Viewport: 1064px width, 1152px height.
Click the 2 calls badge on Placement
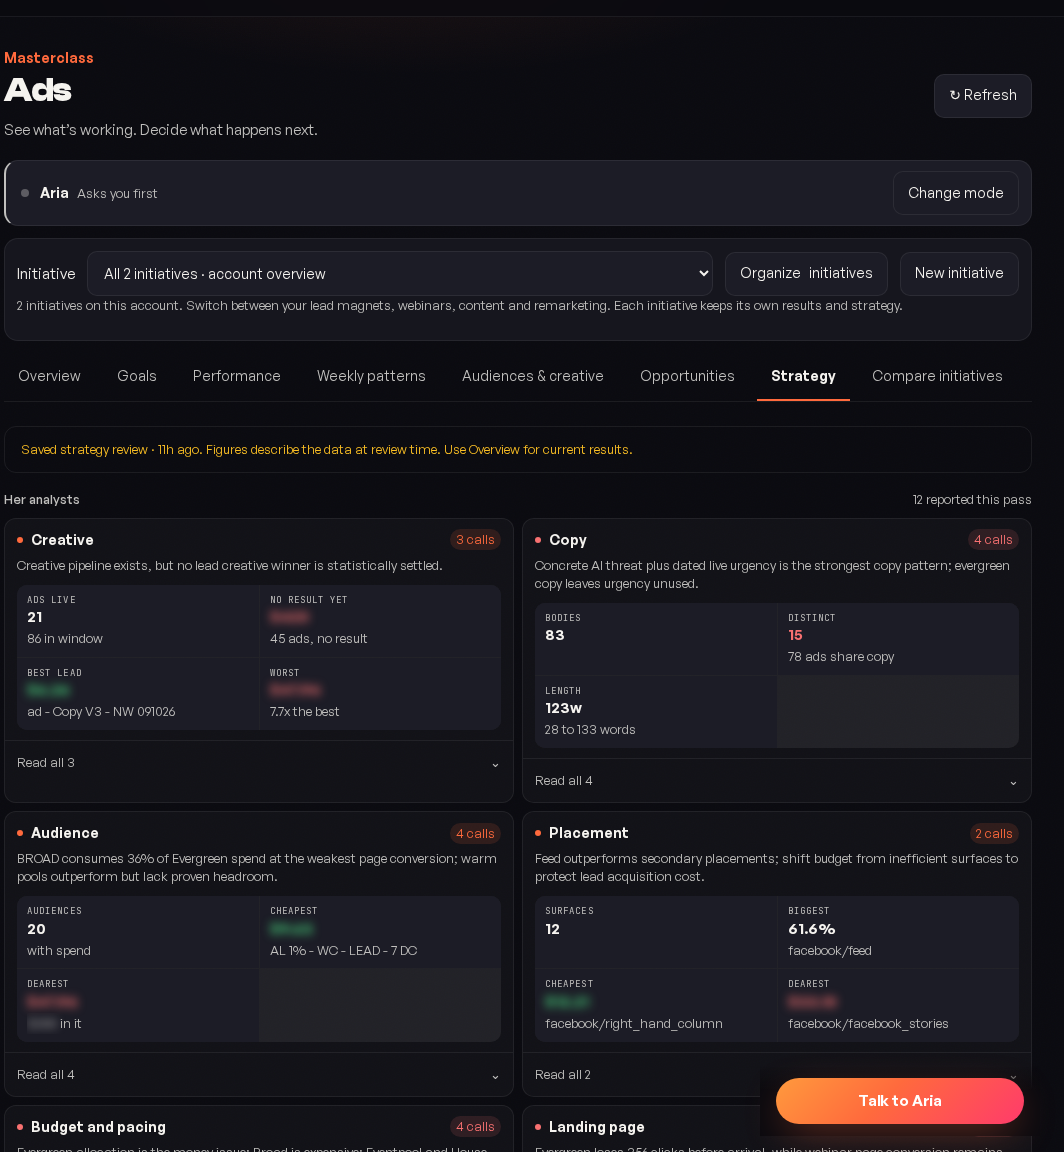tap(993, 834)
